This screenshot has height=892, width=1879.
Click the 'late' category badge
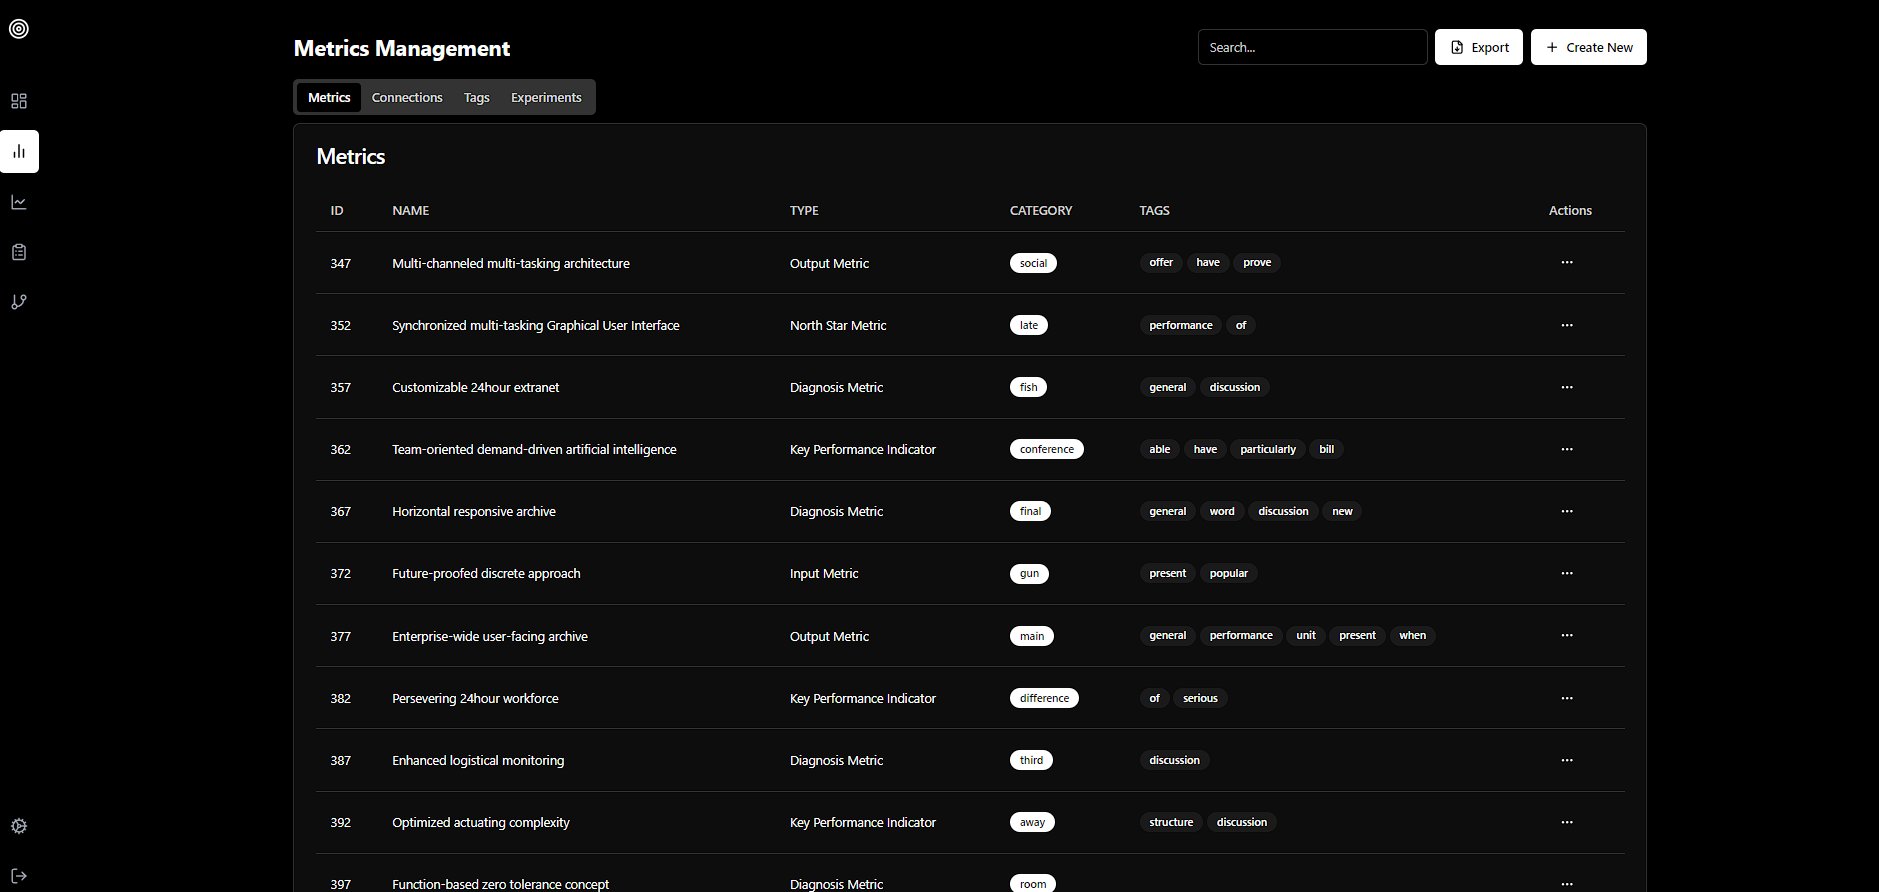point(1029,325)
